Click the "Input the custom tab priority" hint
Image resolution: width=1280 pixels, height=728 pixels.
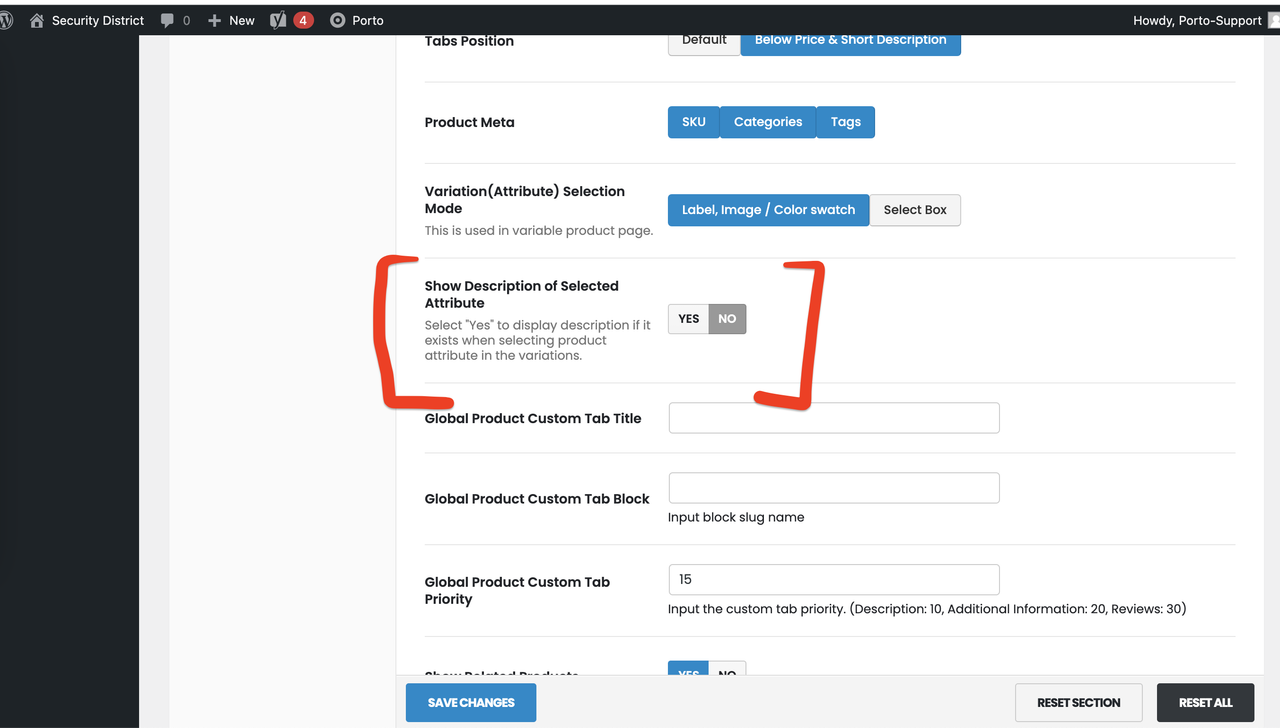(x=927, y=609)
